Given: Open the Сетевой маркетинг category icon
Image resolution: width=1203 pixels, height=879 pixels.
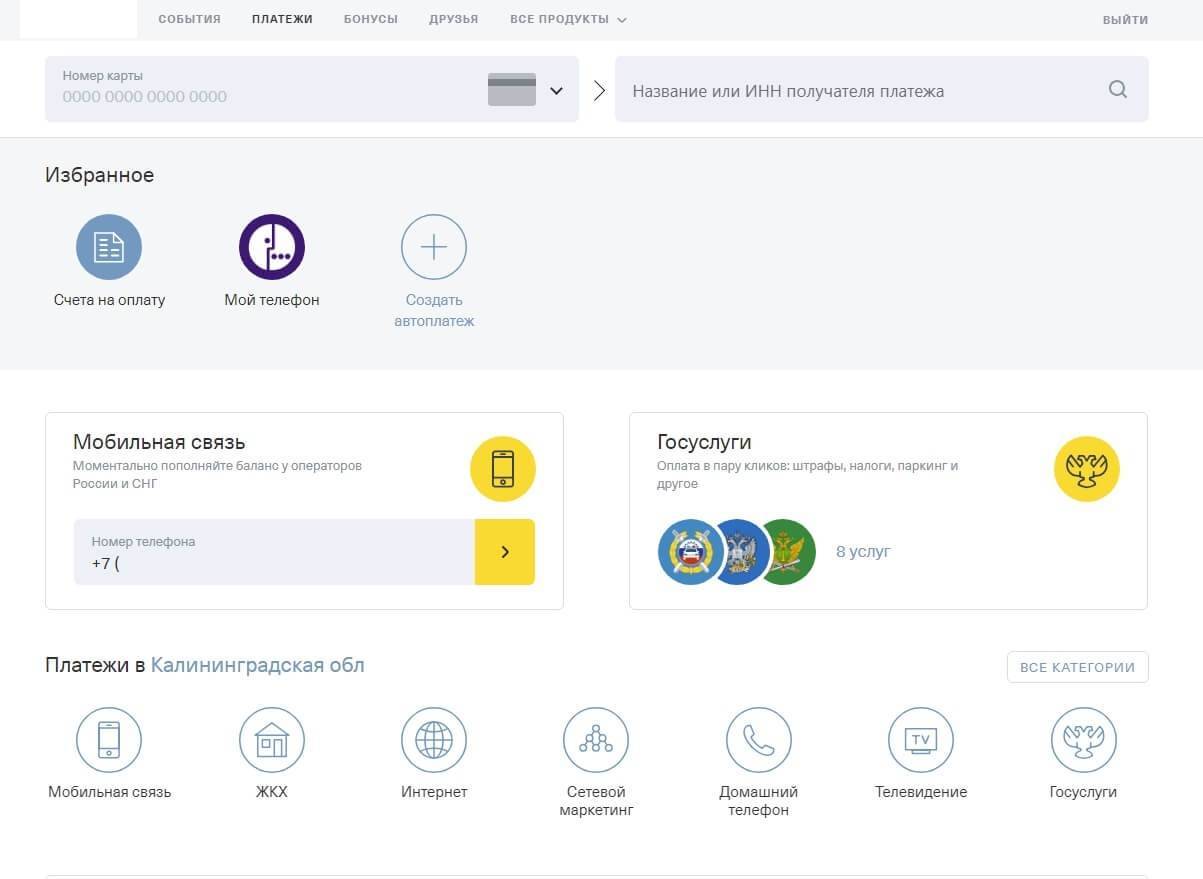Looking at the screenshot, I should [x=596, y=740].
